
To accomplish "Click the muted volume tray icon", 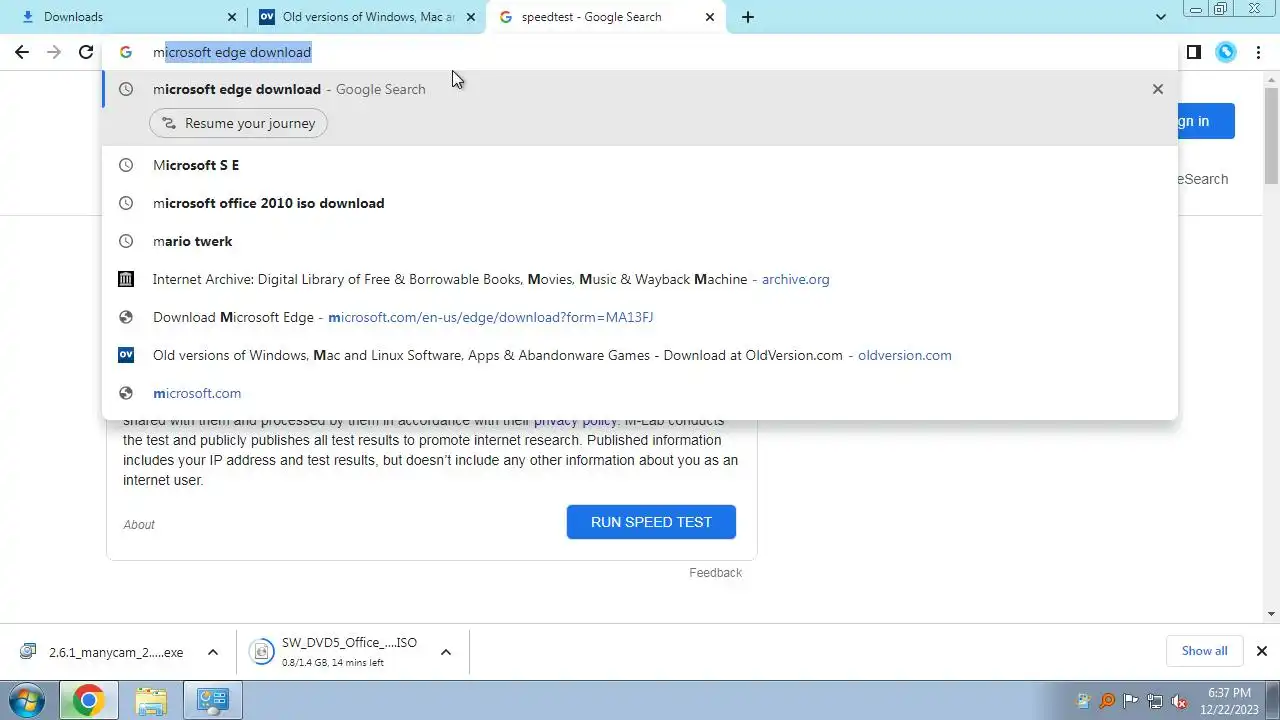I will [1180, 701].
